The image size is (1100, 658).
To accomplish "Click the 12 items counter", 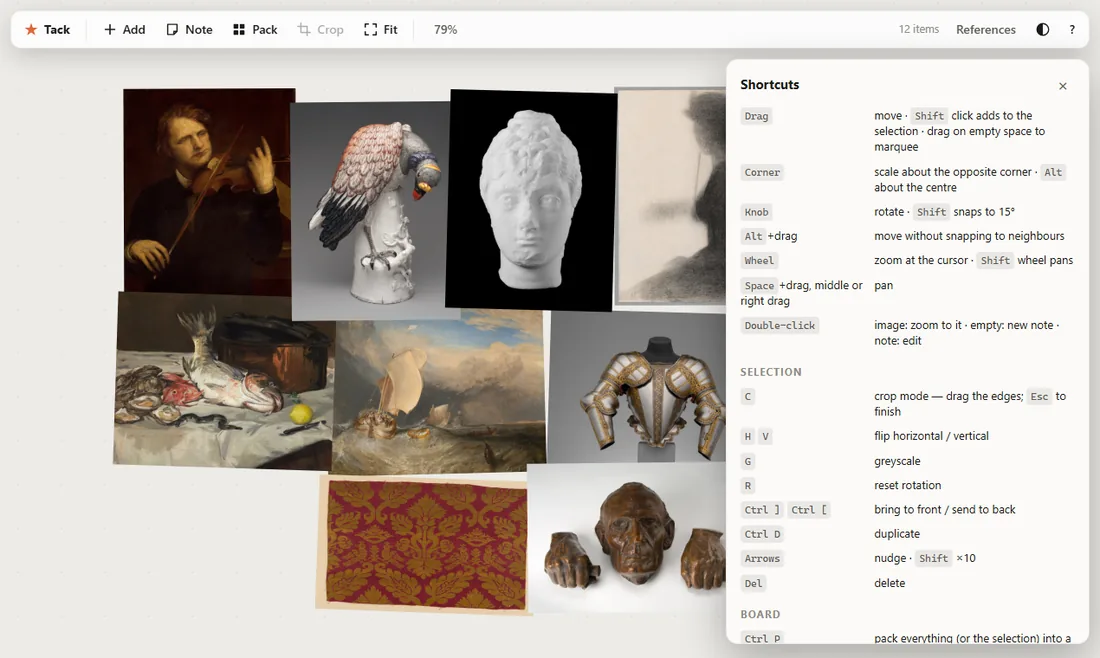I will click(x=919, y=29).
